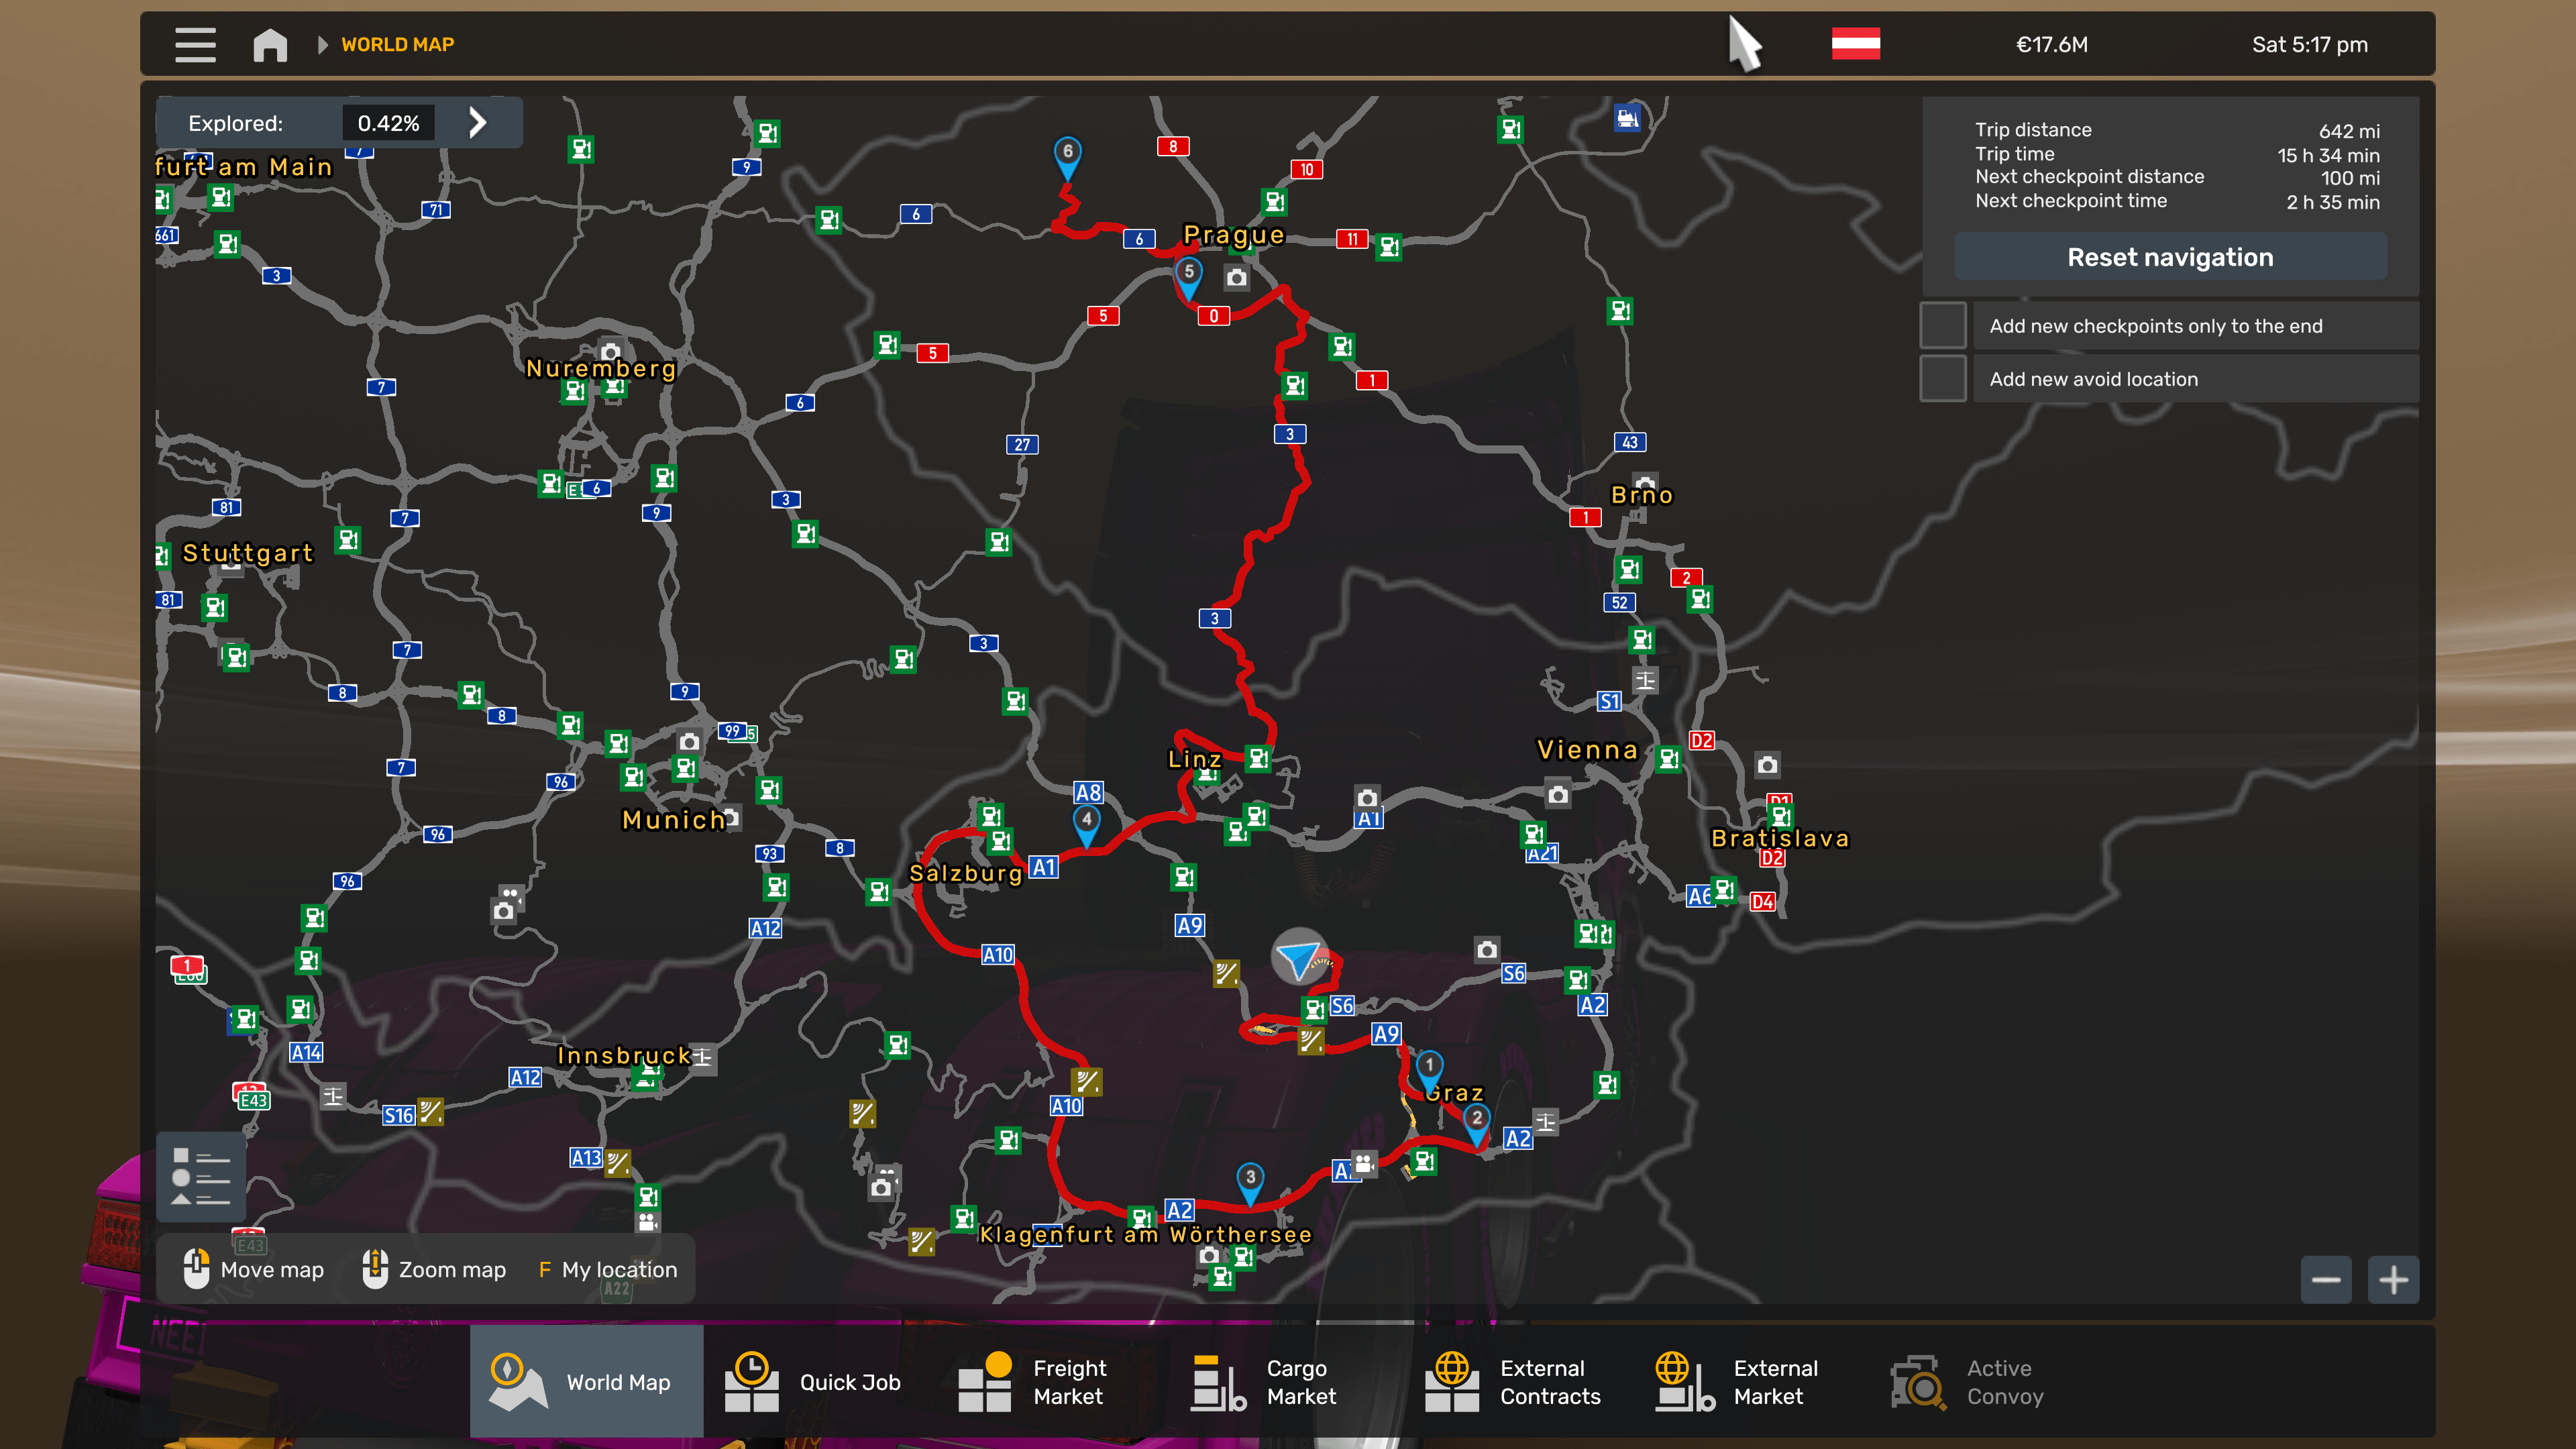
Task: Open the map legend list icon
Action: [200, 1176]
